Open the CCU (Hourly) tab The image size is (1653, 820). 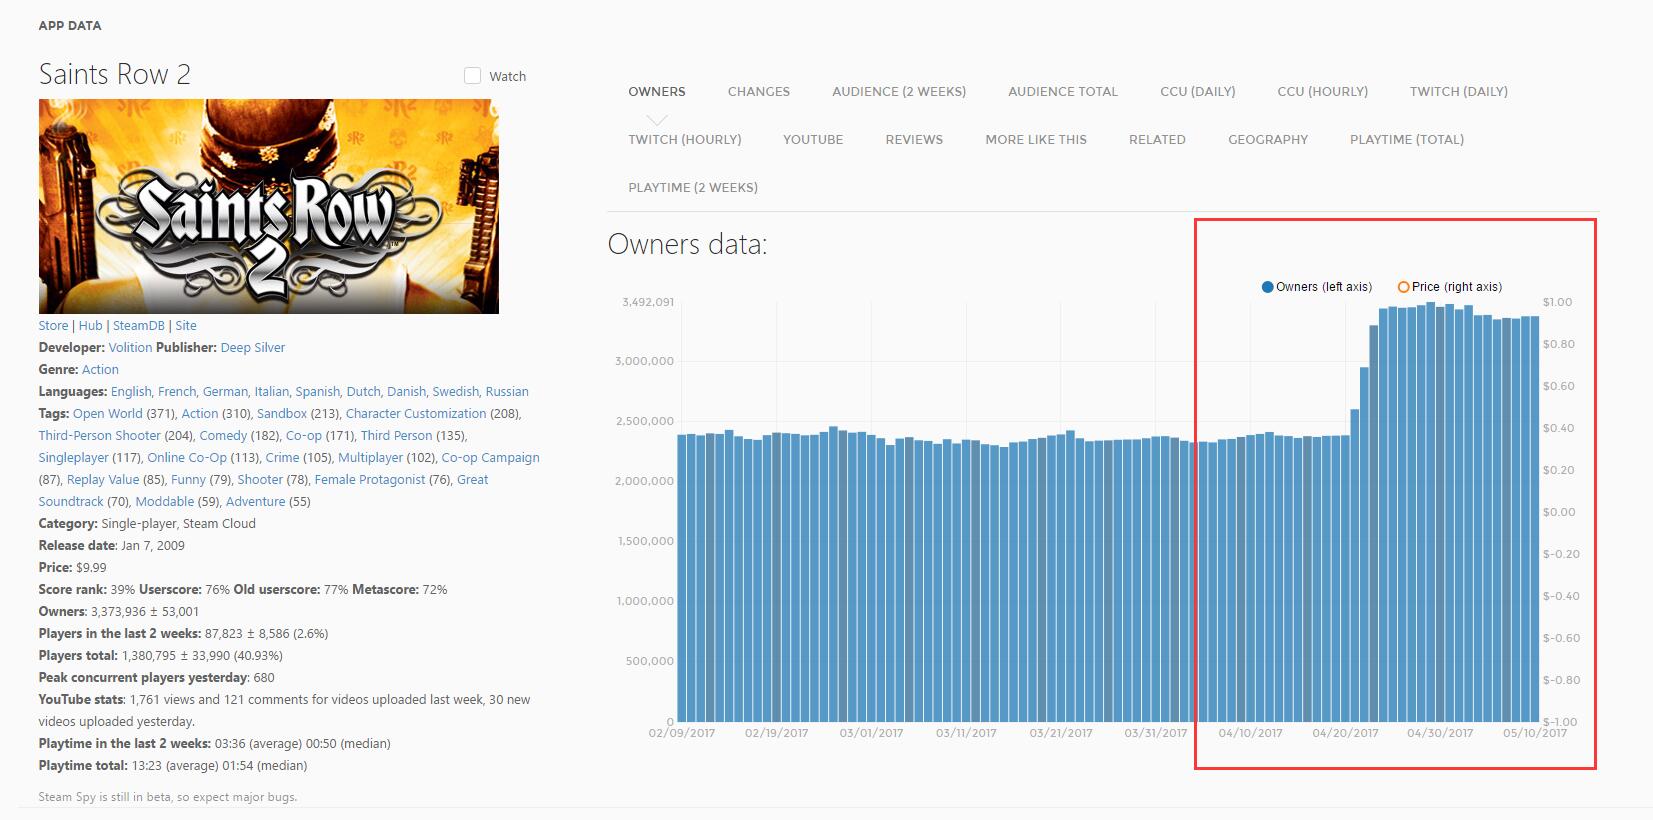1323,91
